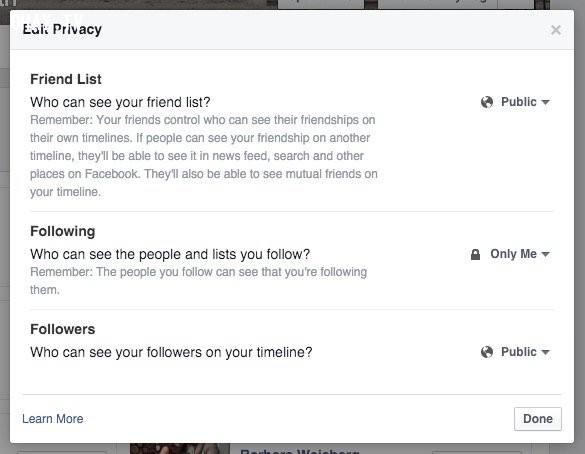The width and height of the screenshot is (585, 454).
Task: Click the globe icon beside Friend List Public
Action: pyautogui.click(x=487, y=102)
